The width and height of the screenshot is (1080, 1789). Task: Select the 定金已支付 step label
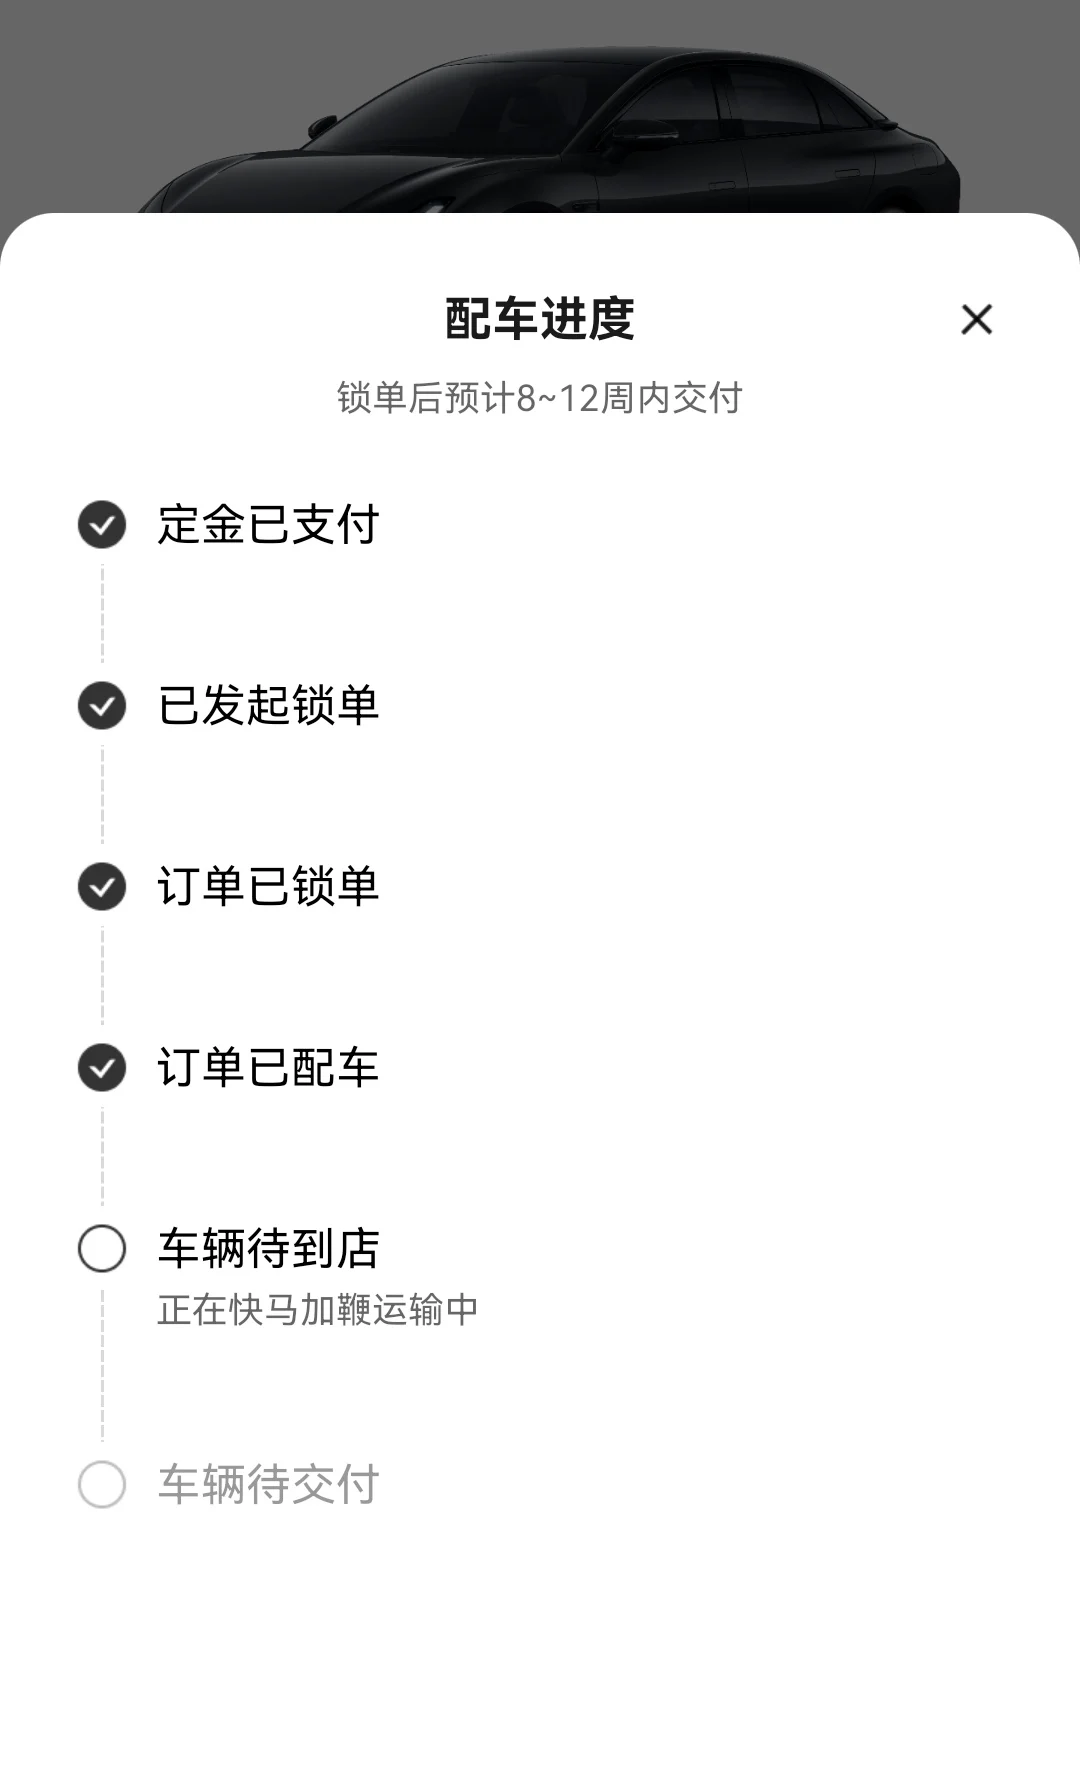click(x=268, y=524)
